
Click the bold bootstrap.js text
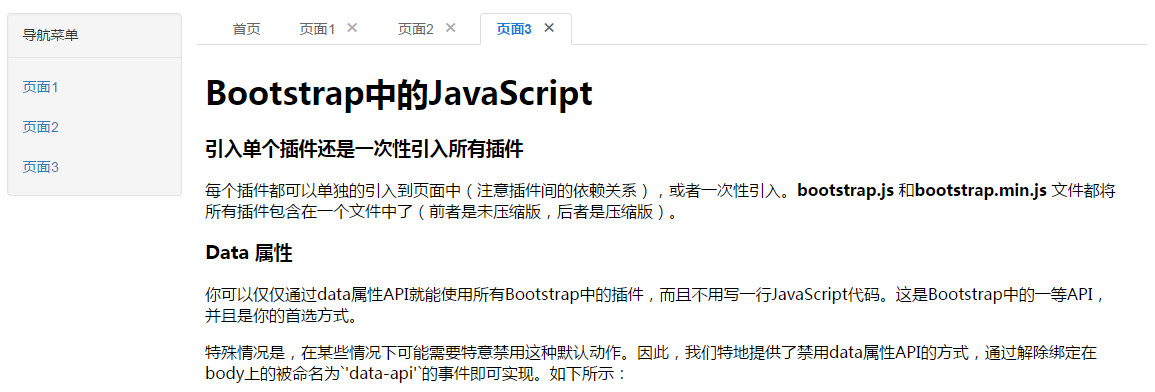click(846, 192)
